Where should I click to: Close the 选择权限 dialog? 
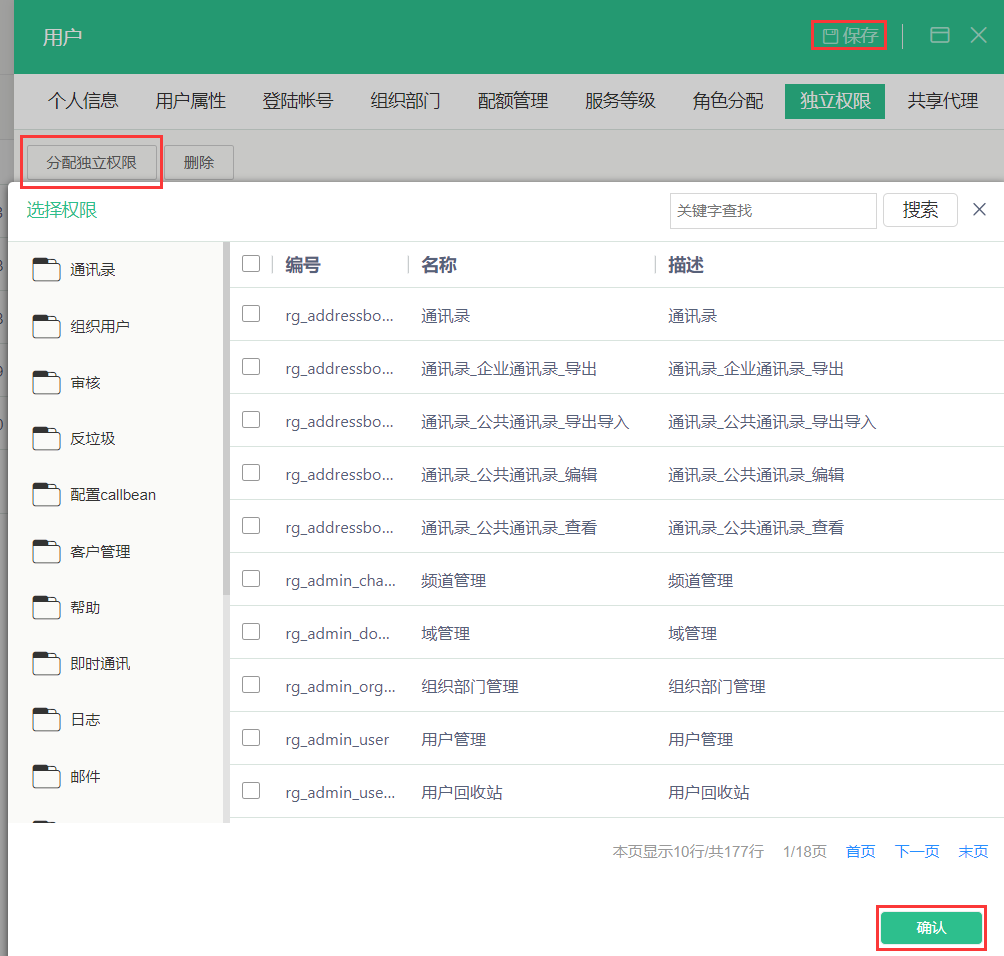pos(979,209)
